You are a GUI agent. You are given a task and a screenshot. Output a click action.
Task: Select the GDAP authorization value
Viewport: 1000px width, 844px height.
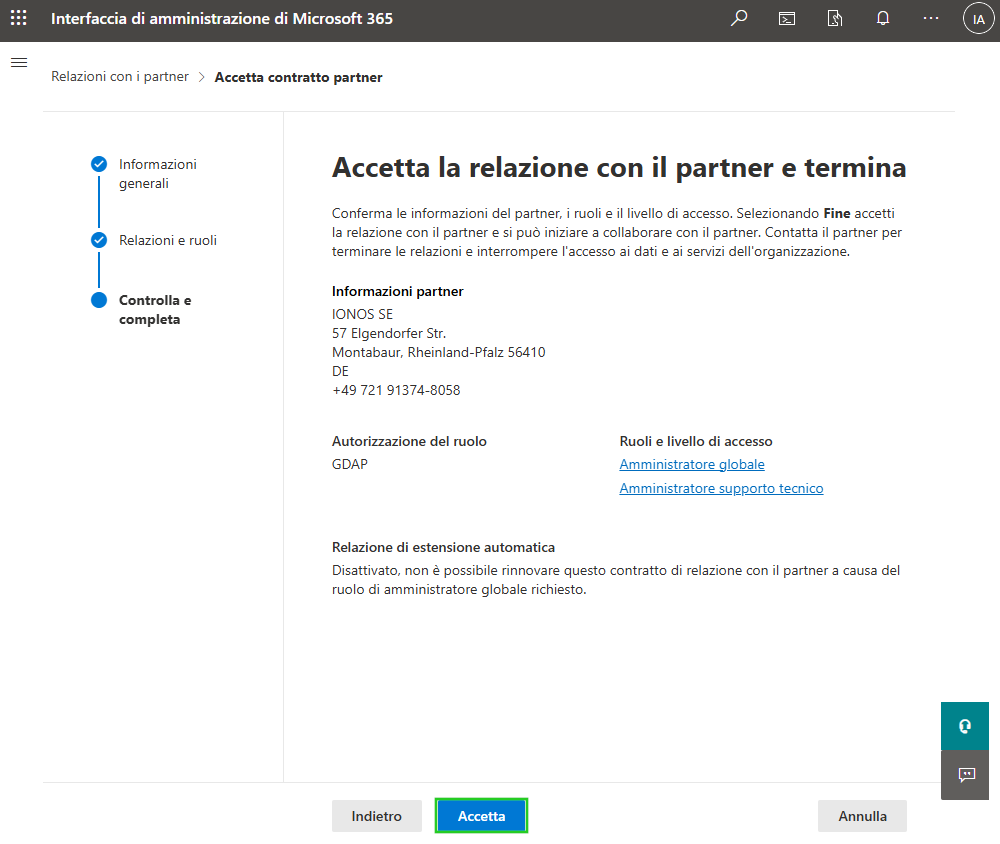pos(349,464)
